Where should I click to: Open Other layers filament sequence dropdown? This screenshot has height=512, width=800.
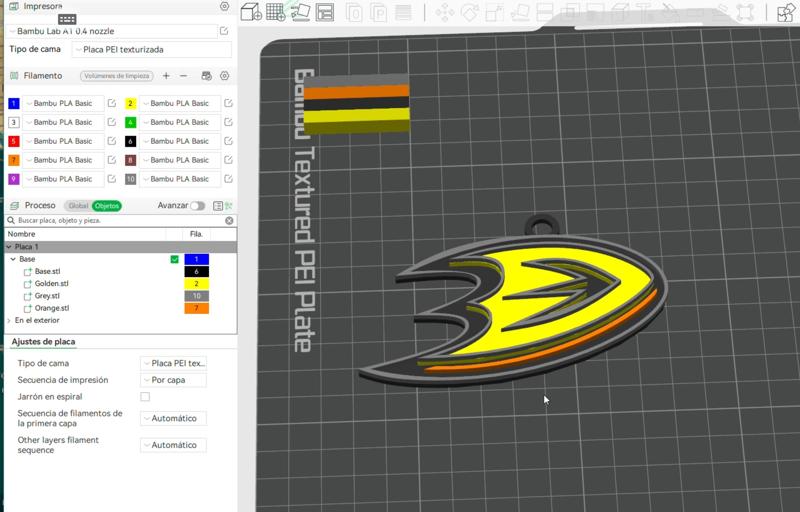coord(173,445)
